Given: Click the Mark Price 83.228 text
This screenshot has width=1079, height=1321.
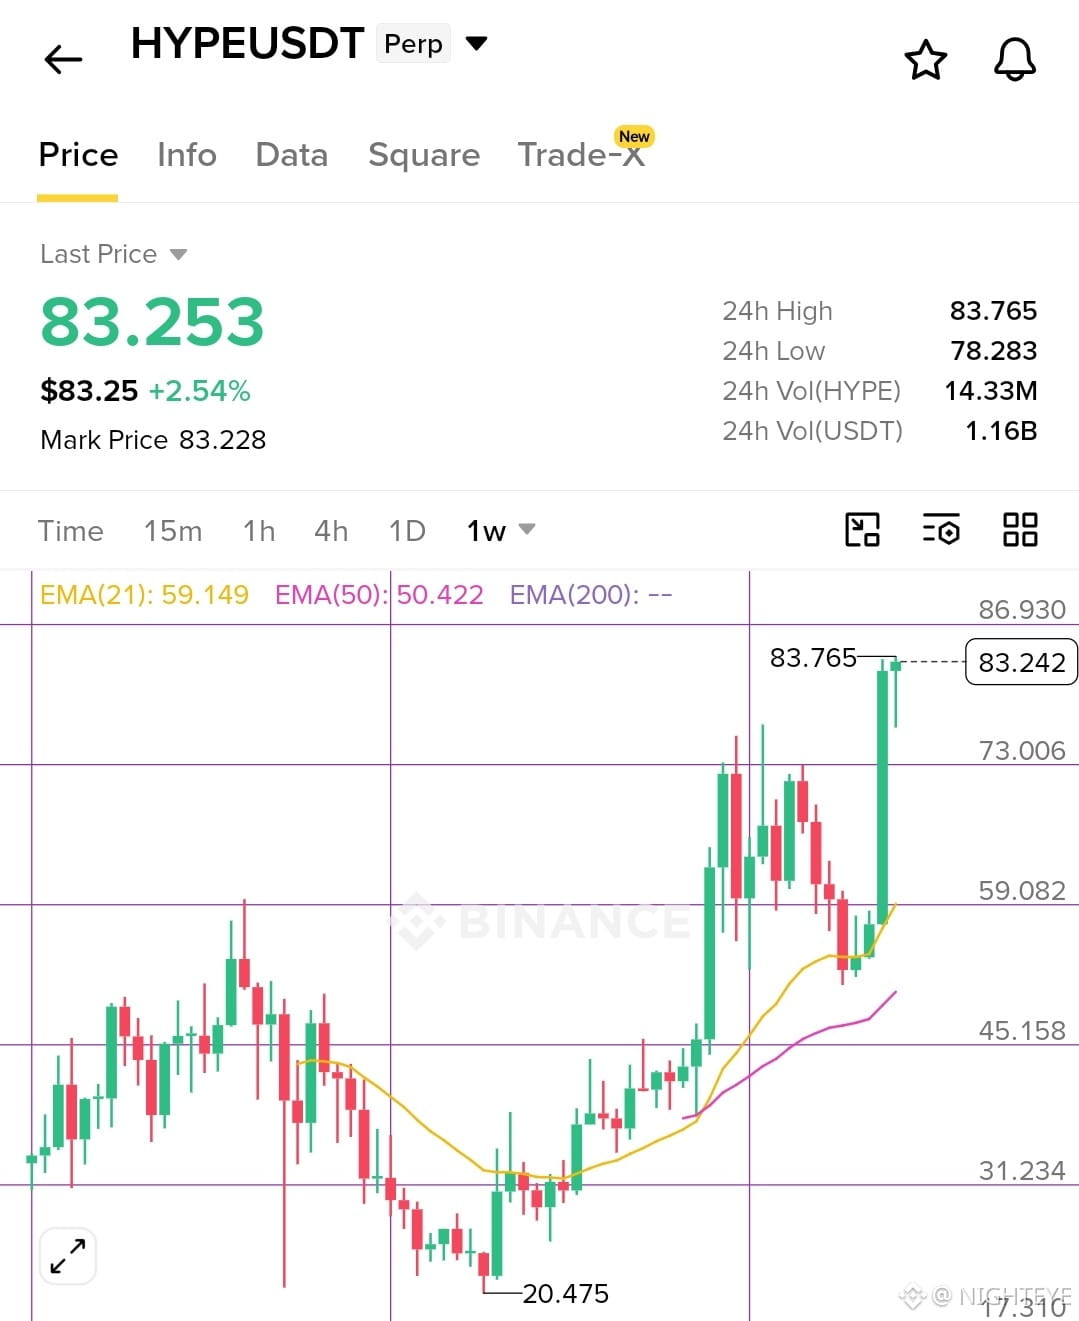Looking at the screenshot, I should click(153, 440).
